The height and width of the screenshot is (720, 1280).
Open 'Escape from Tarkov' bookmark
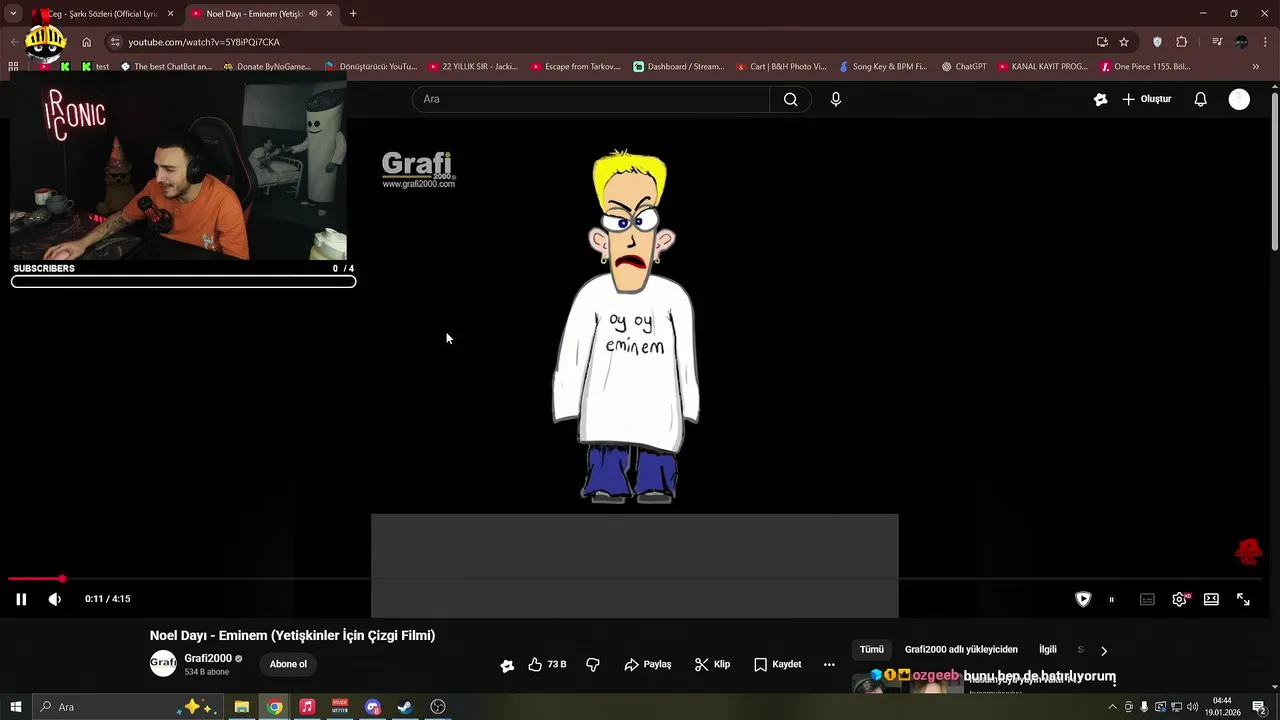(576, 67)
